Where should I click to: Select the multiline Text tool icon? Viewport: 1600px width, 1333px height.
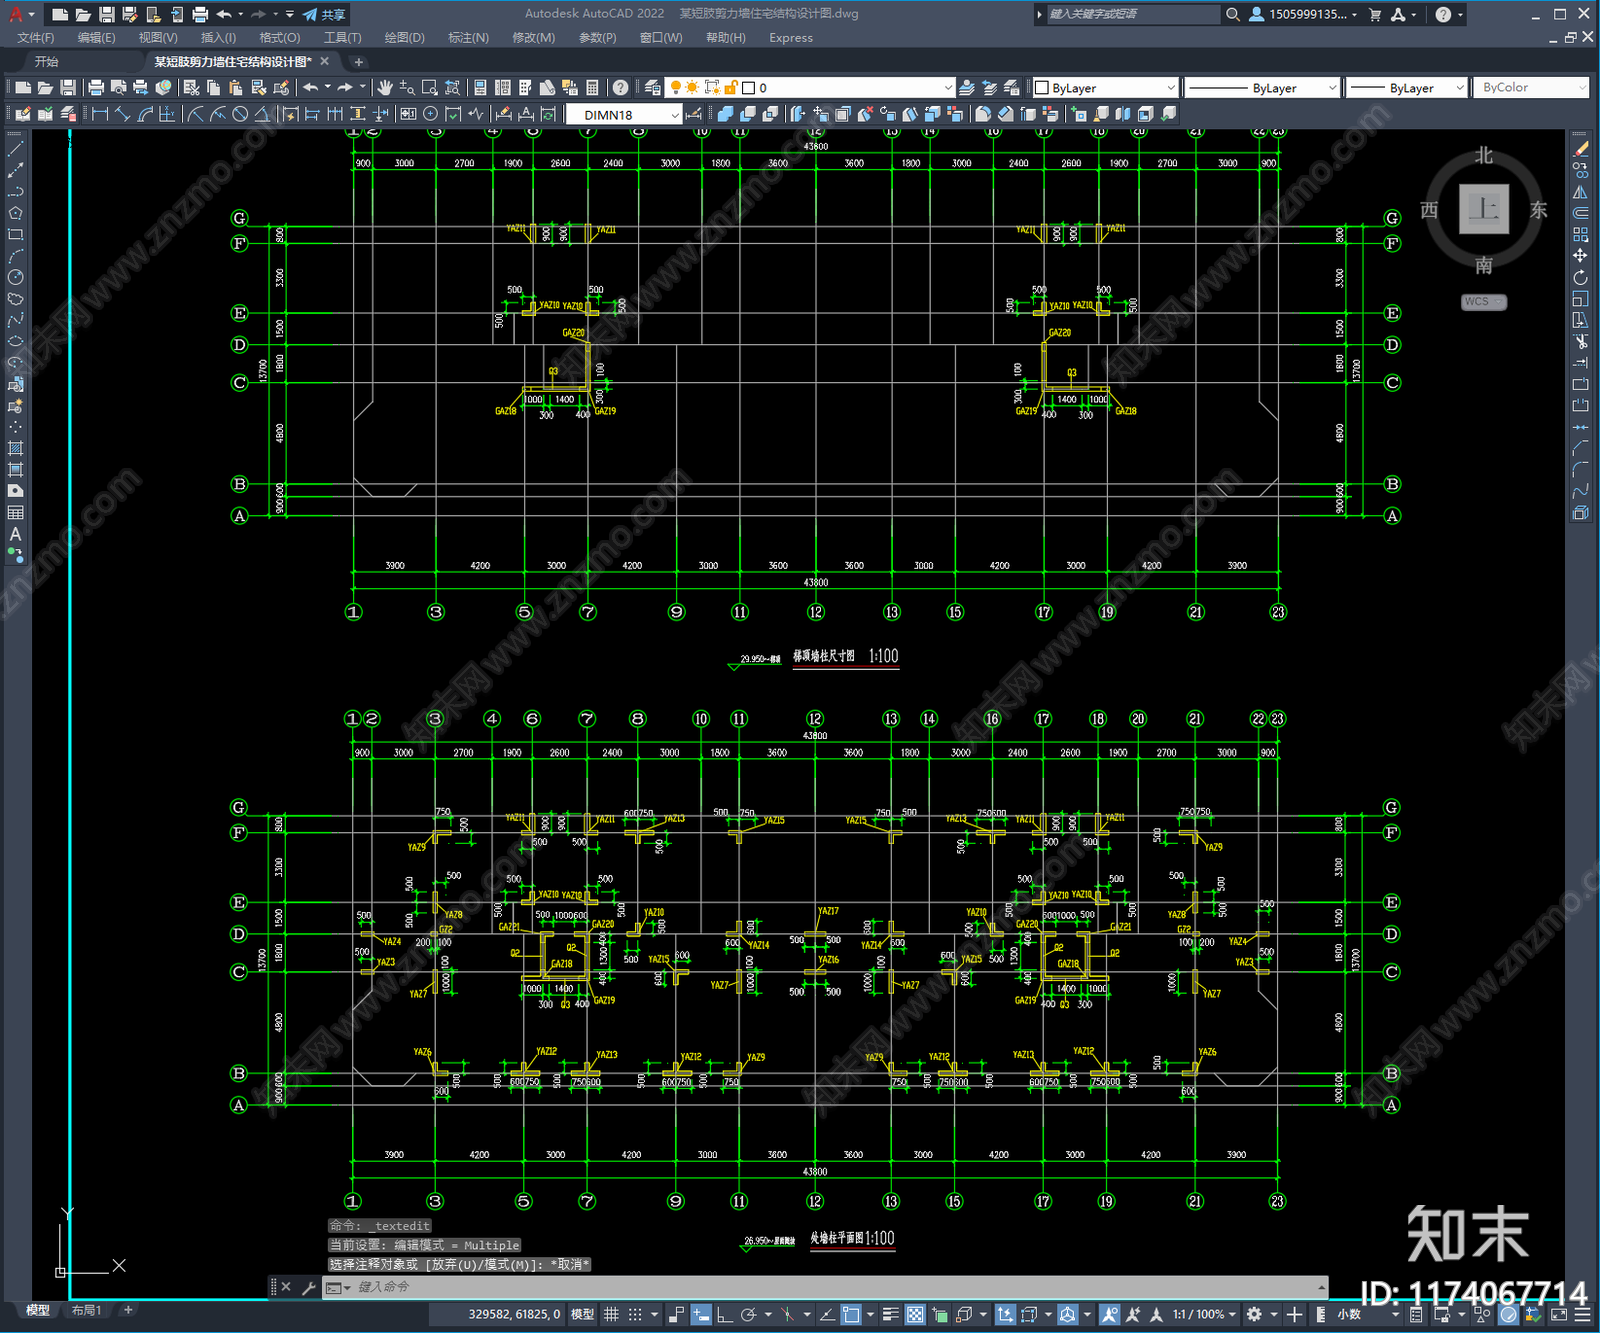[15, 534]
